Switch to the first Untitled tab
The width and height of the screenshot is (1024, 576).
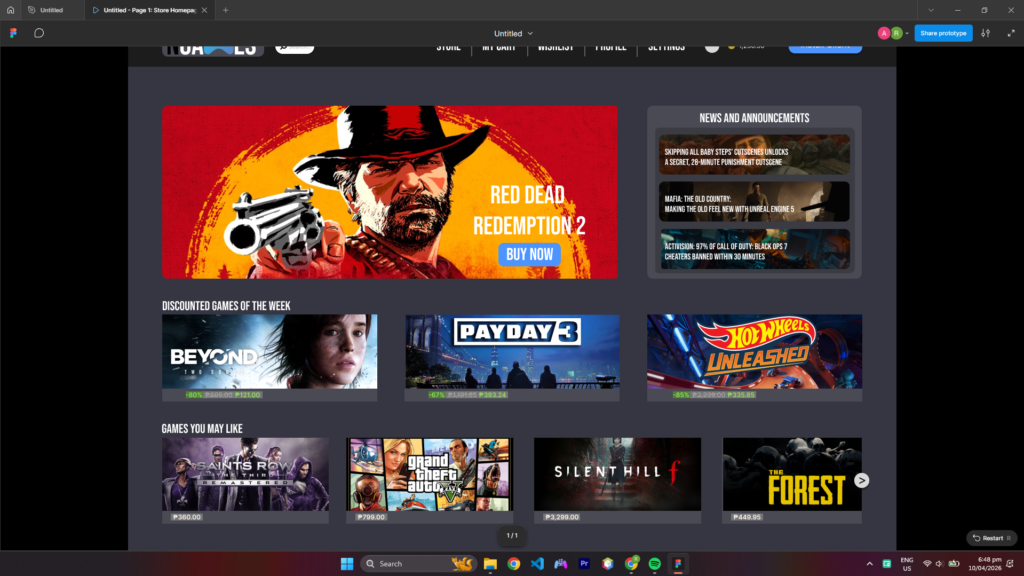(50, 10)
